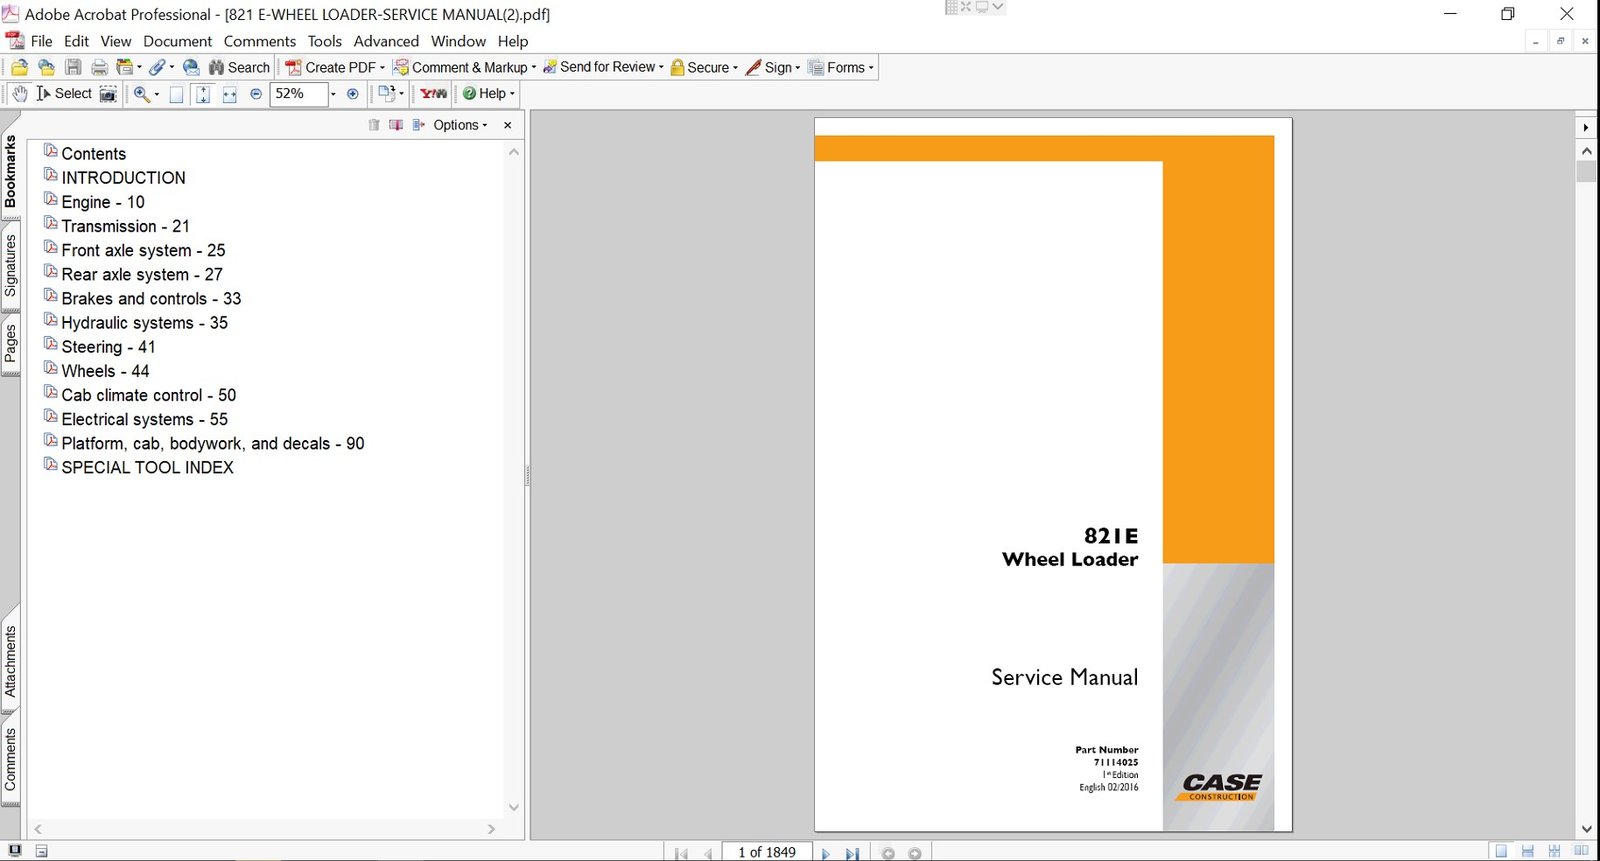Click the page number input field
The image size is (1600, 861).
click(x=766, y=852)
